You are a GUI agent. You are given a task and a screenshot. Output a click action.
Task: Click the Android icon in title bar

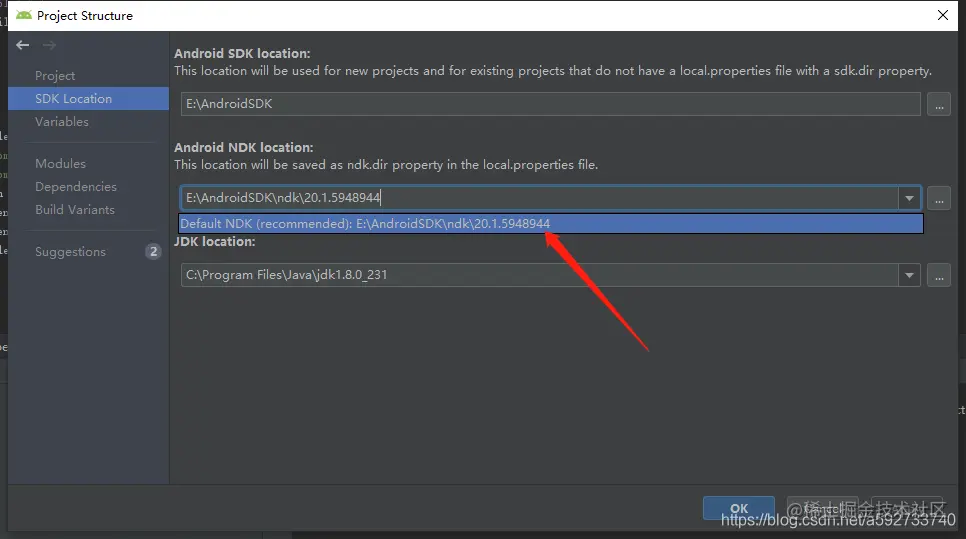(x=24, y=15)
